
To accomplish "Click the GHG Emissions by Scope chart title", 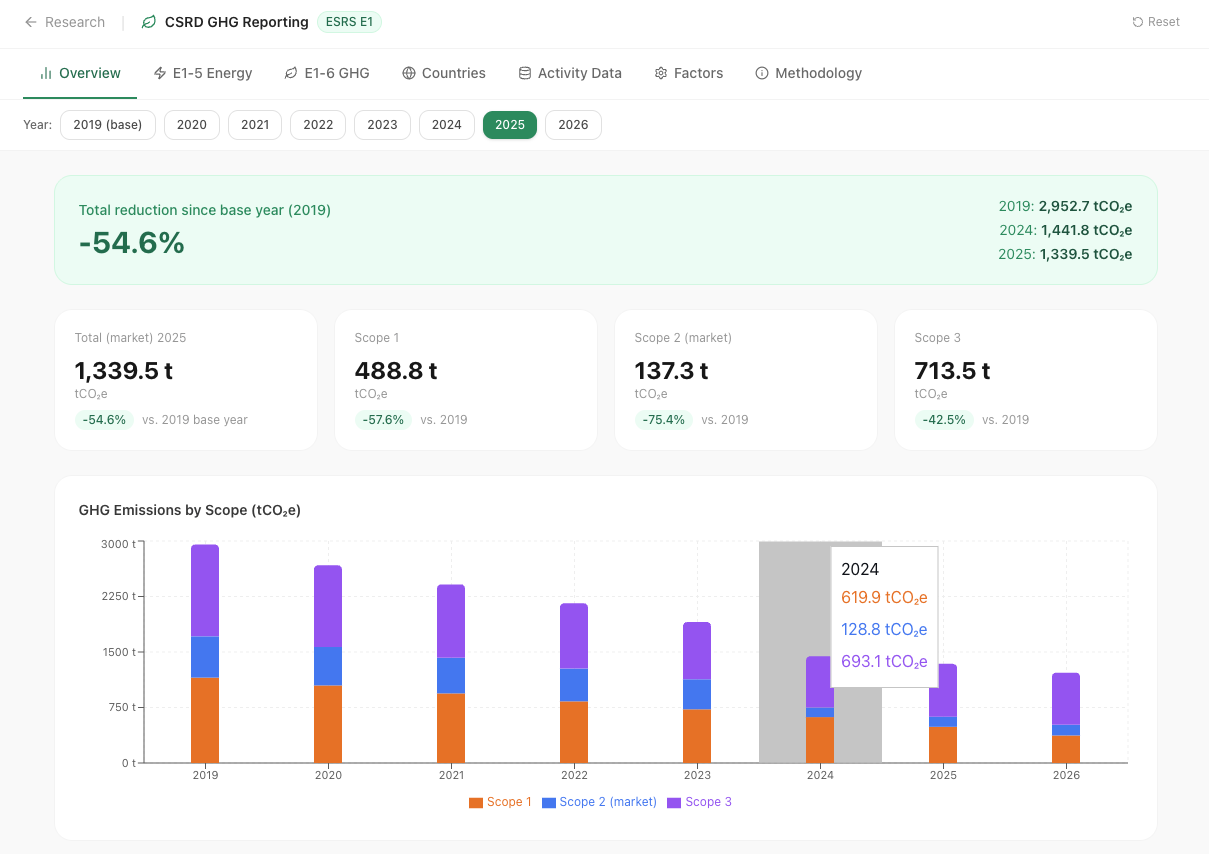I will 190,510.
